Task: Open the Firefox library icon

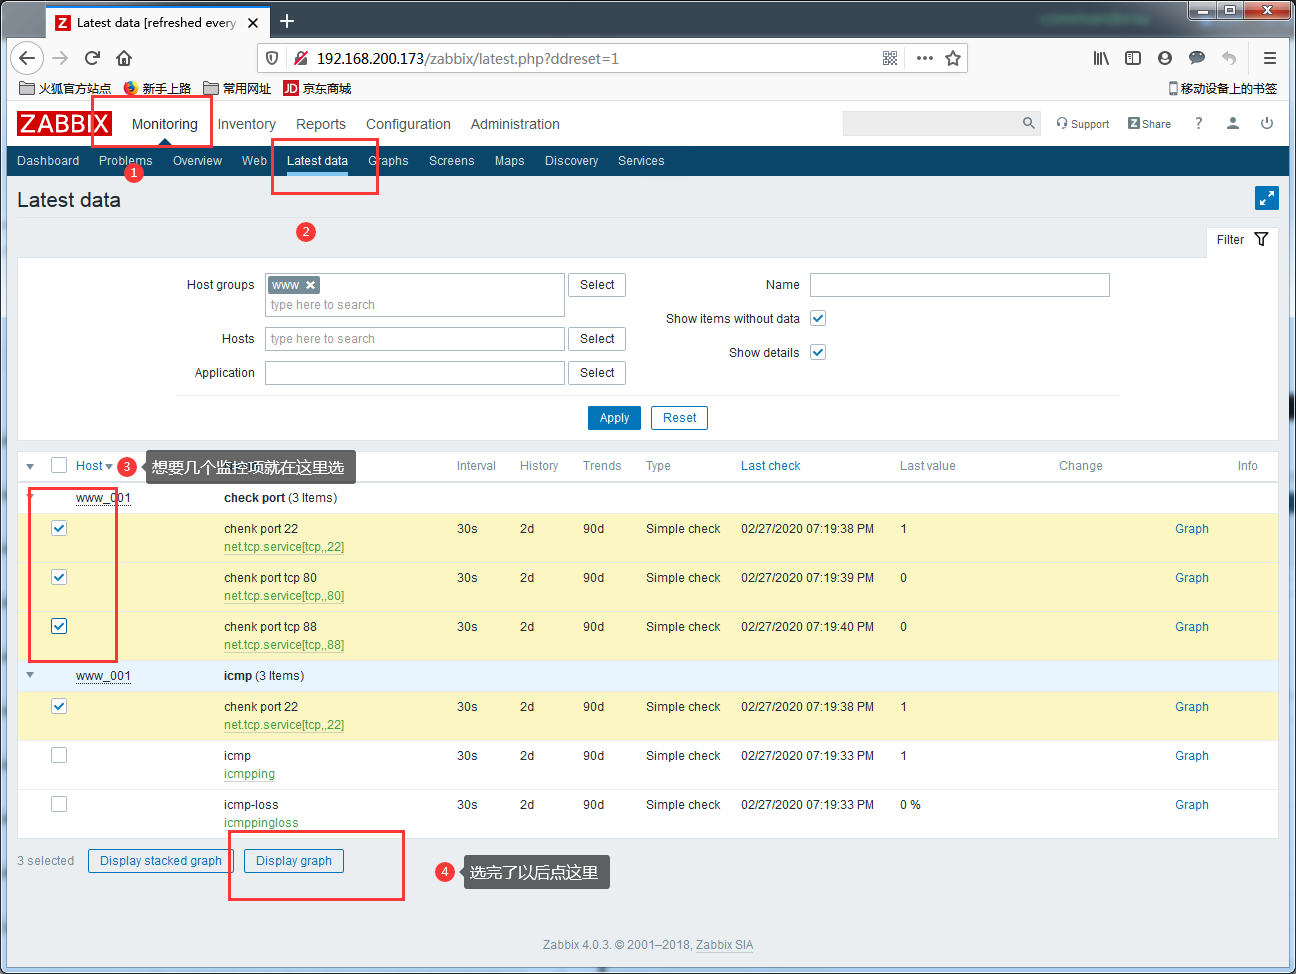Action: [x=1101, y=58]
